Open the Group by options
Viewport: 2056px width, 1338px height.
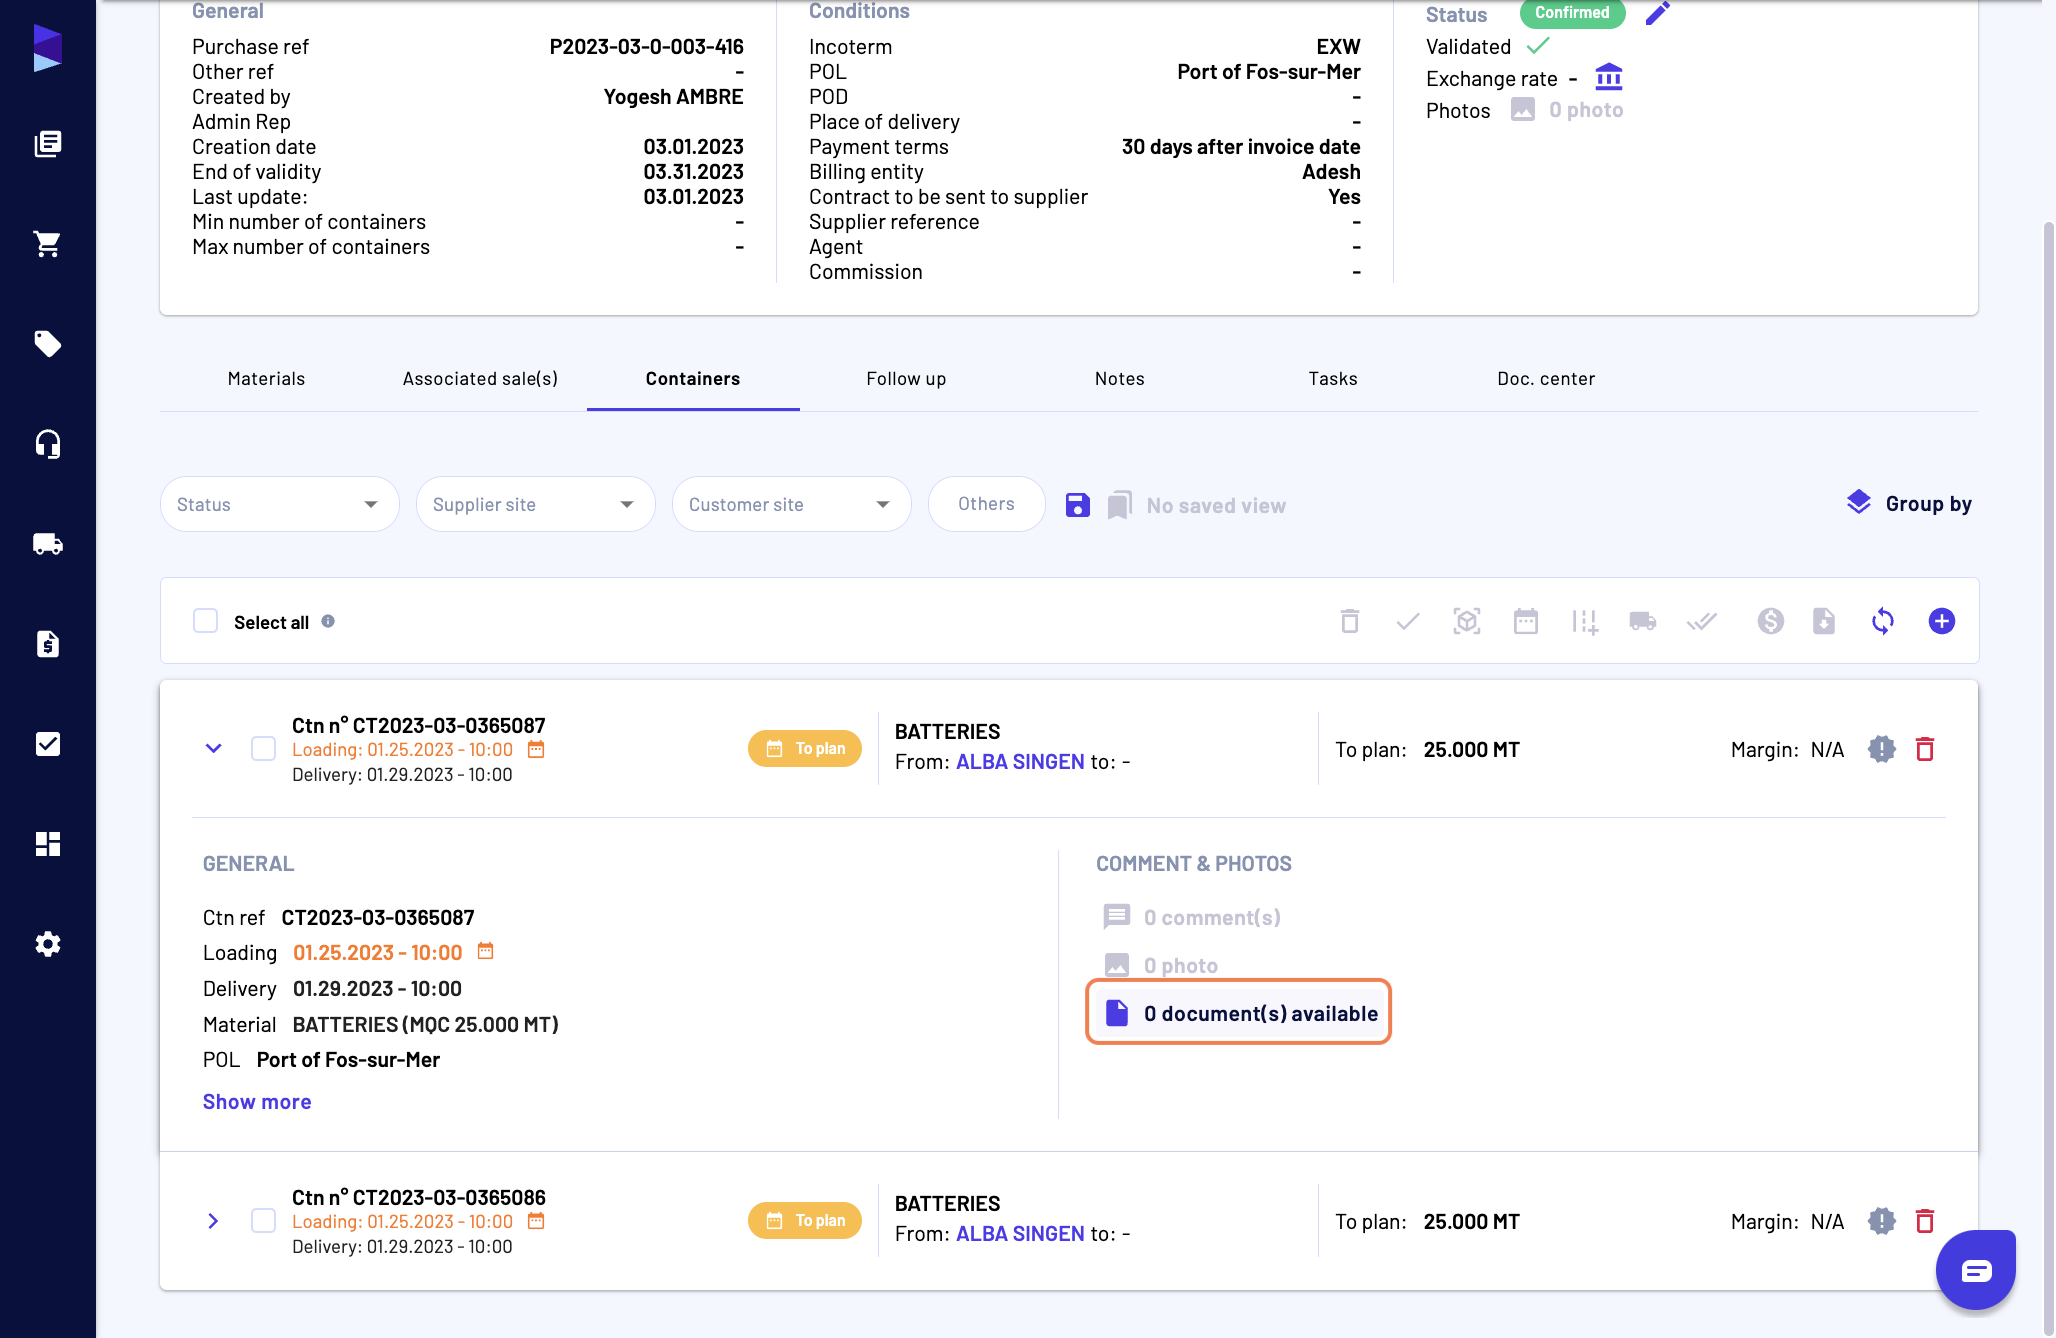1909,503
